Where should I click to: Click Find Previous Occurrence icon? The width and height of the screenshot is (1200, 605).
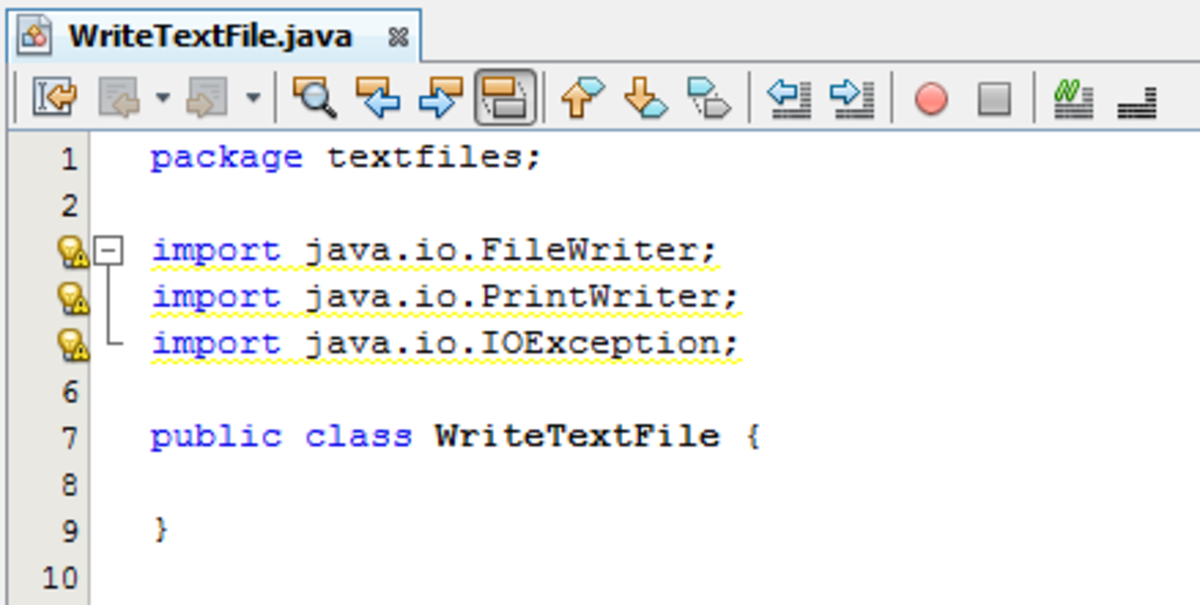tap(377, 99)
